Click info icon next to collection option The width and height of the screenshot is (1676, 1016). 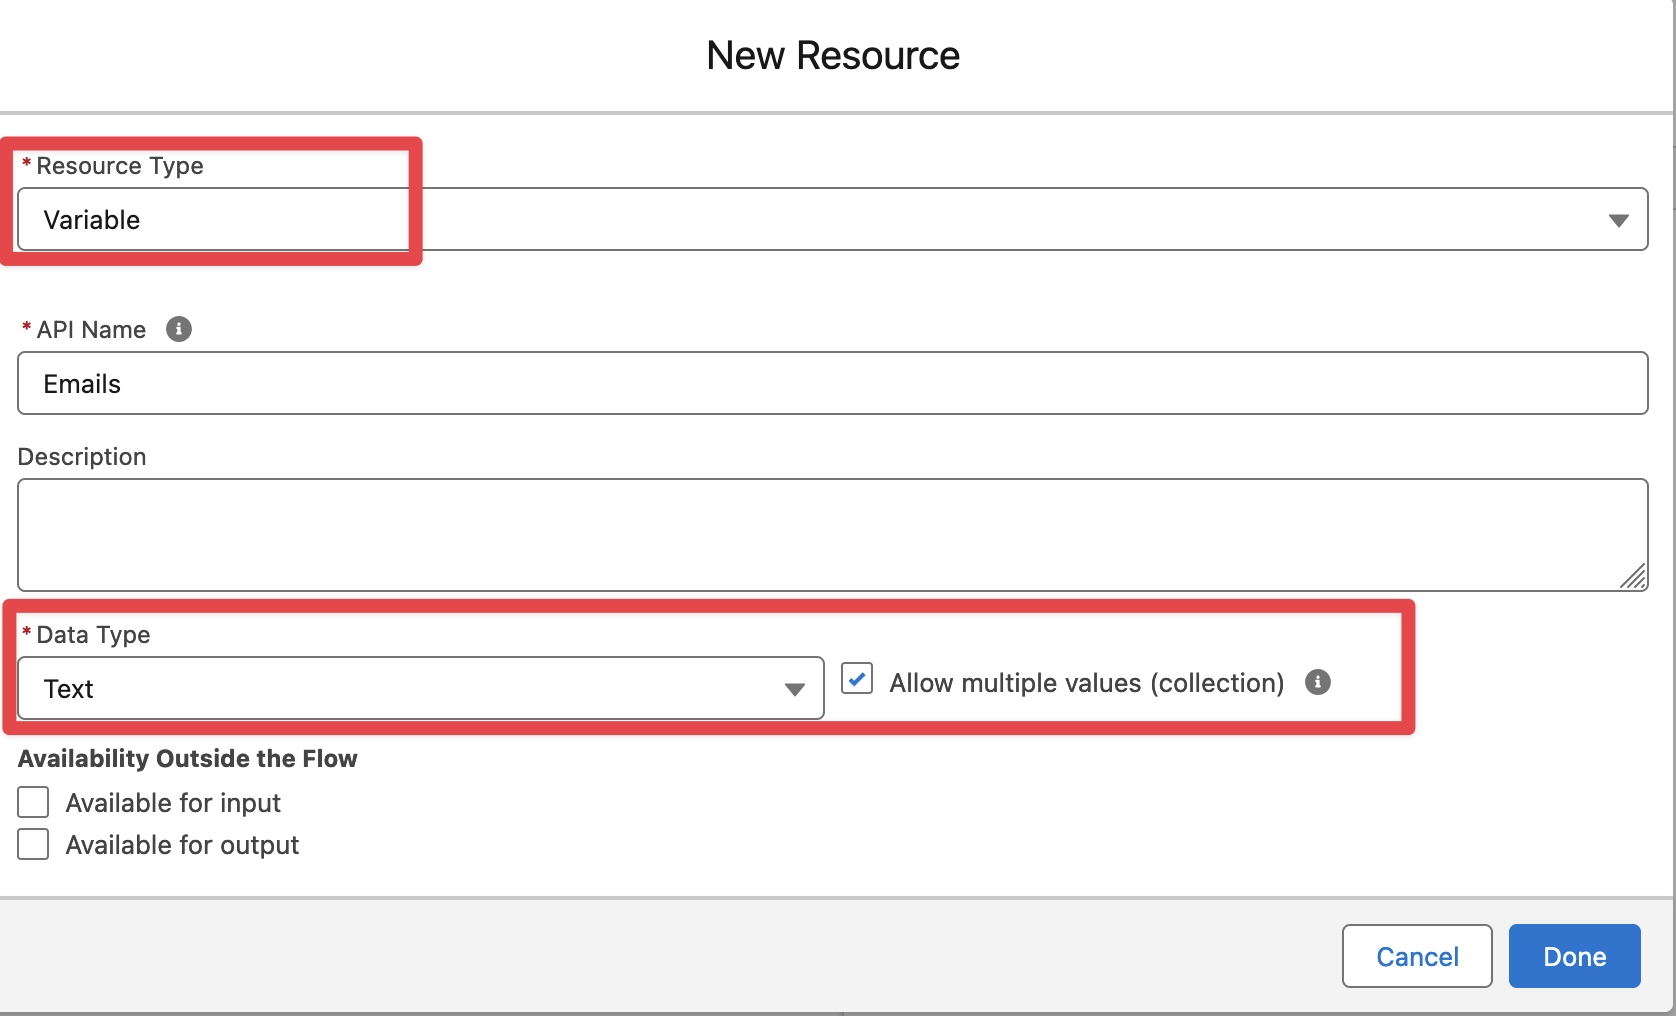pos(1318,682)
